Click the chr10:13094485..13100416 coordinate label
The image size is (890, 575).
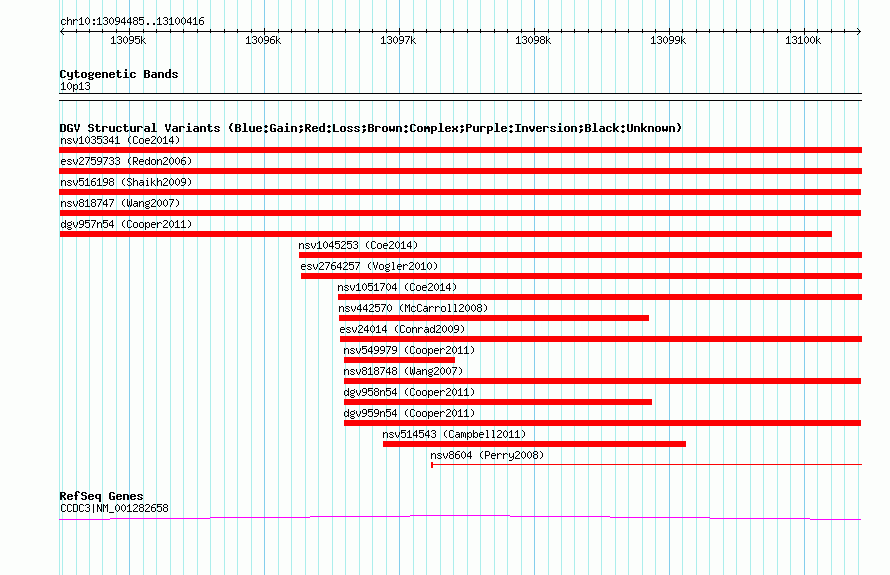pos(132,21)
